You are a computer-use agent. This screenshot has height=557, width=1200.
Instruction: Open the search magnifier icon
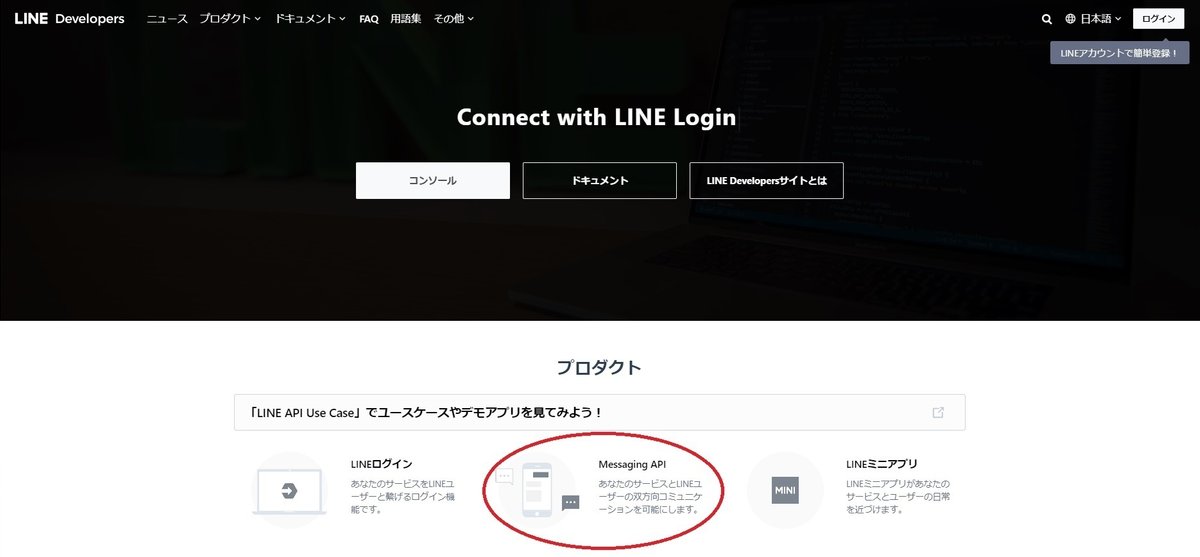click(1047, 19)
